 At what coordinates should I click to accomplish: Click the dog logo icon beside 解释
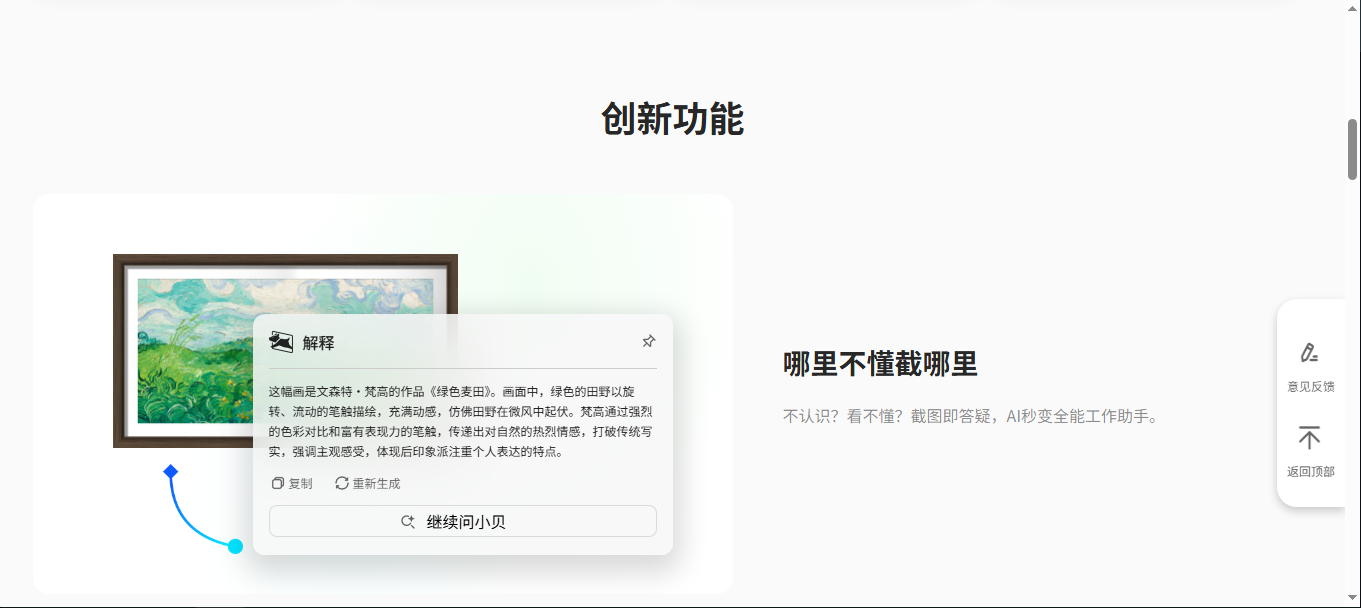pyautogui.click(x=281, y=342)
